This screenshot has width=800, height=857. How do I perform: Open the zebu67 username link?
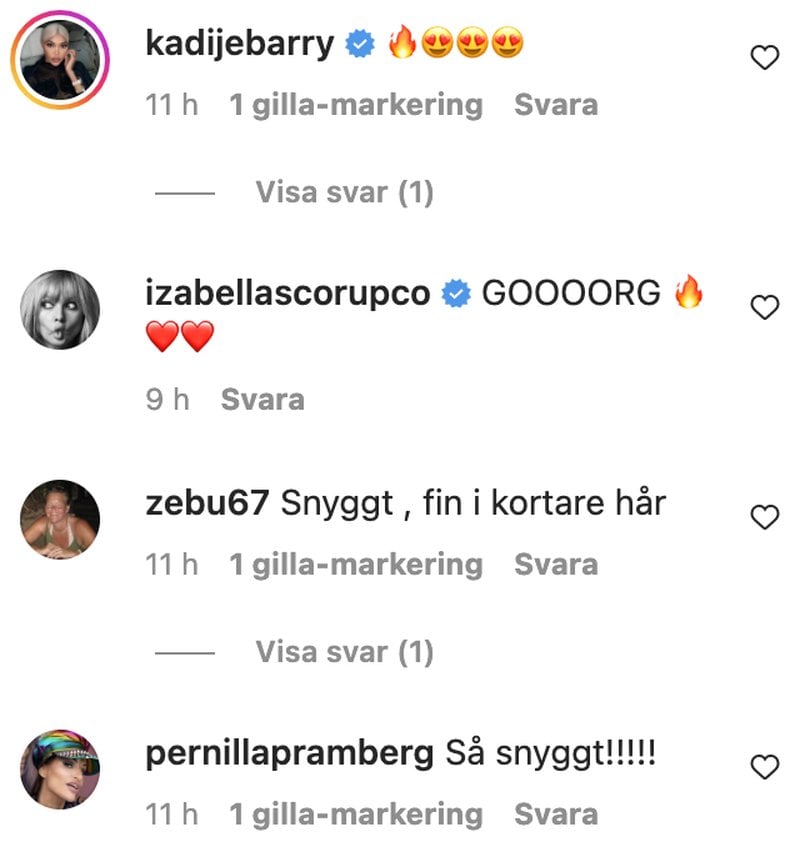pos(207,503)
